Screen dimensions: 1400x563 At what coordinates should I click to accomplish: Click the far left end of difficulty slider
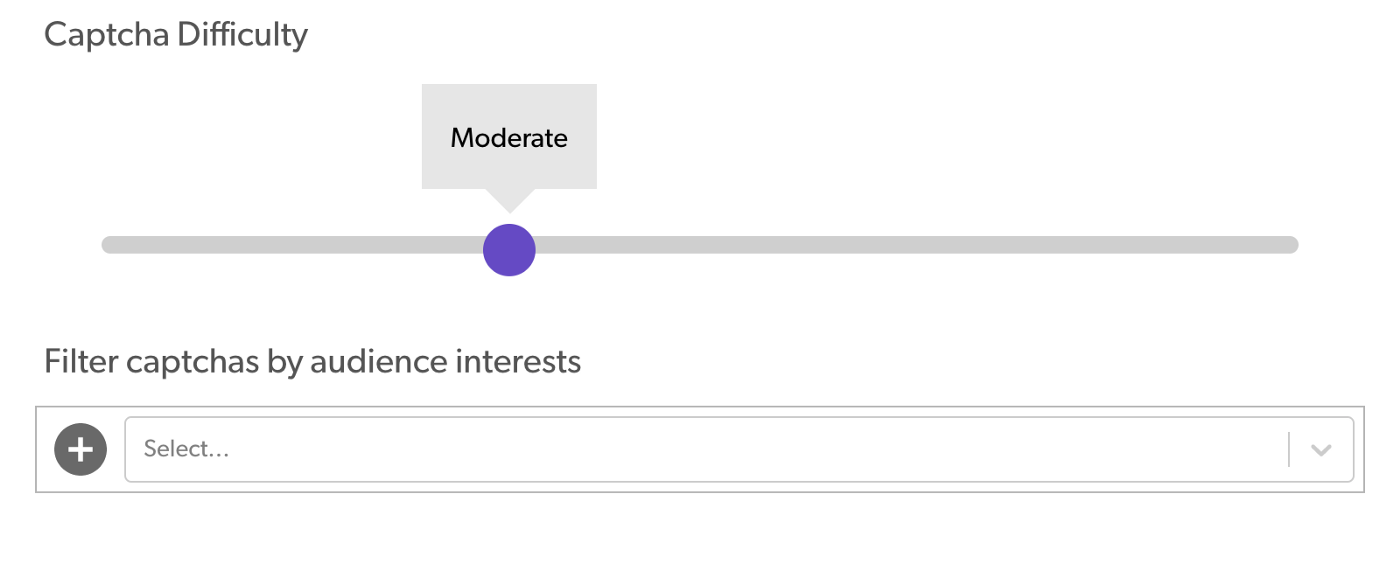pos(110,245)
